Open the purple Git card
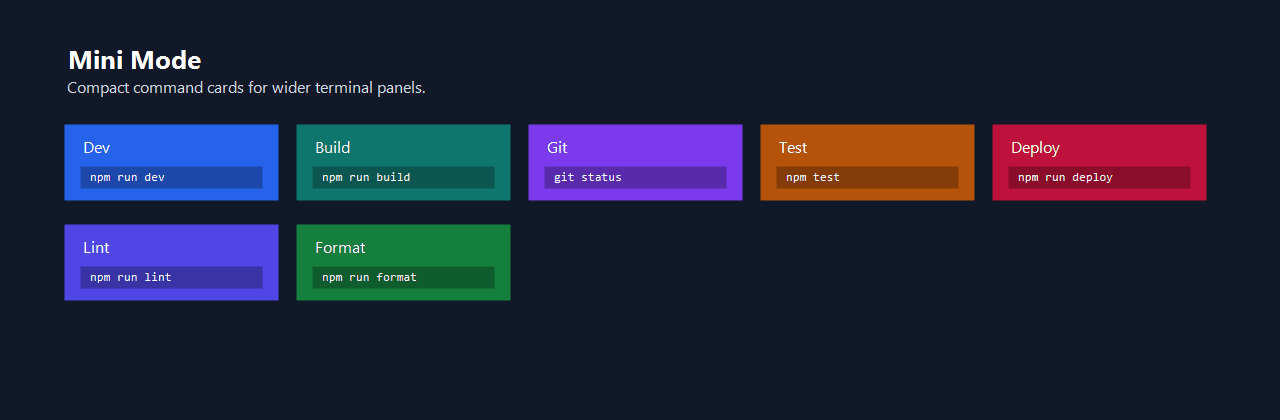The height and width of the screenshot is (420, 1280). 635,162
